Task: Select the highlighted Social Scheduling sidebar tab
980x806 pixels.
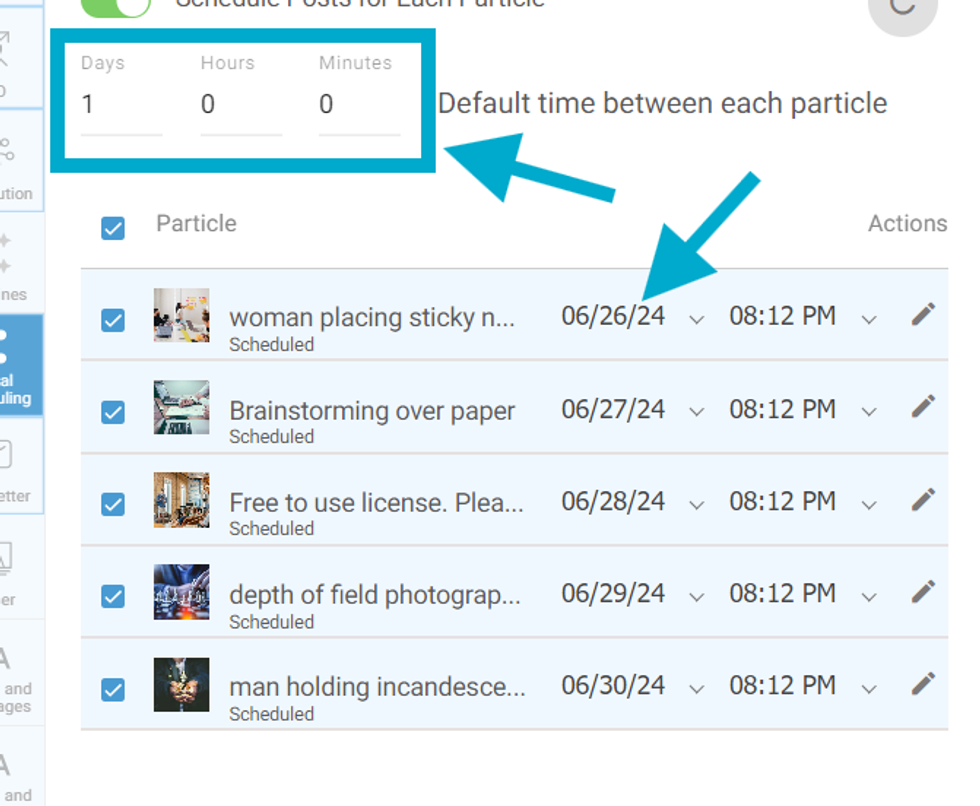Action: [20, 365]
